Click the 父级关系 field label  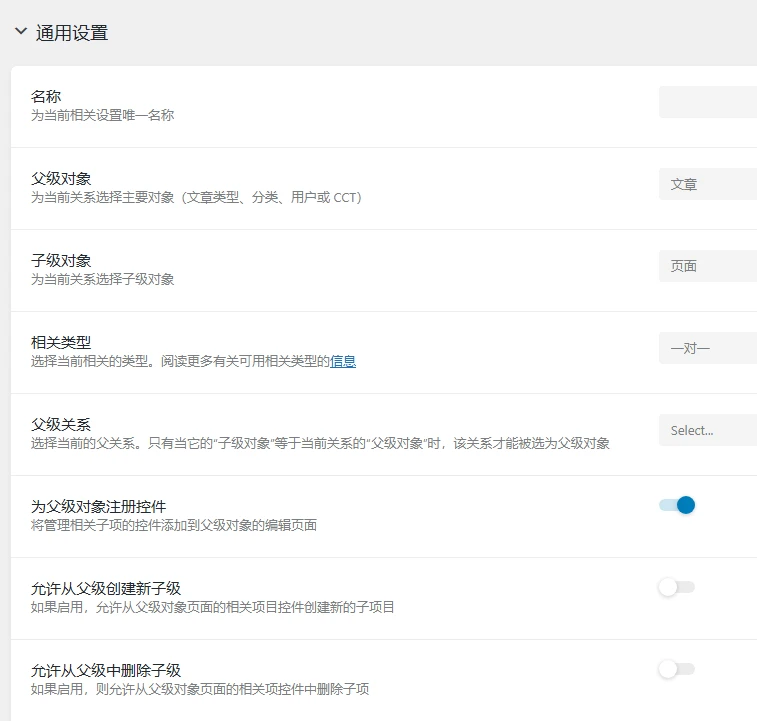pyautogui.click(x=61, y=425)
